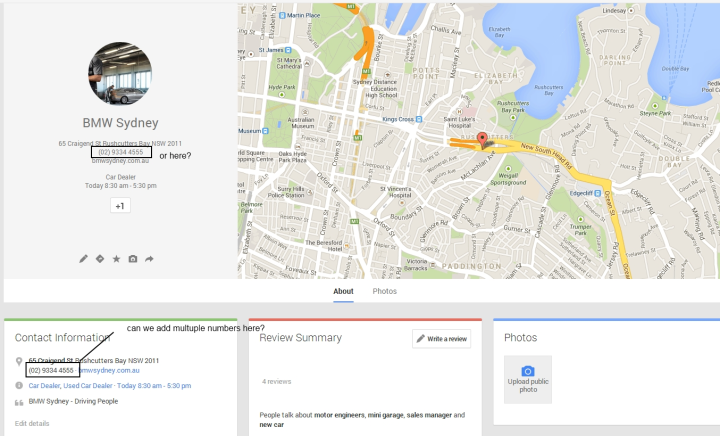This screenshot has width=720, height=436.
Task: Click the BMW Sydney page title
Action: (120, 123)
